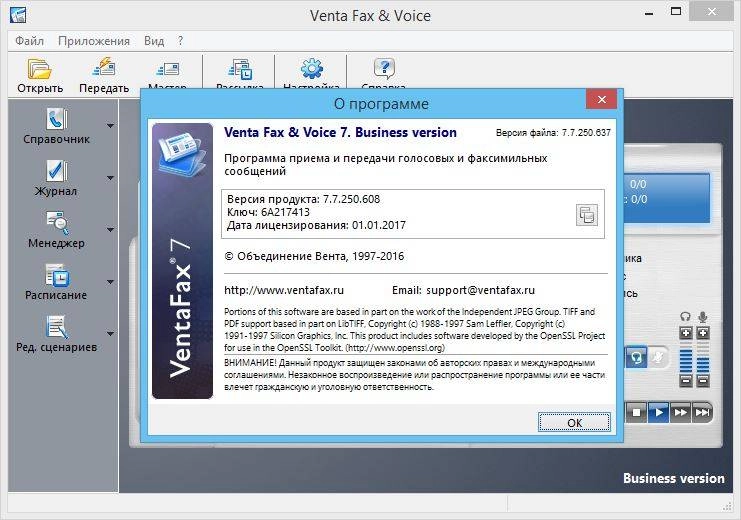Click the Venta Fax app icon in title bar

[18, 15]
